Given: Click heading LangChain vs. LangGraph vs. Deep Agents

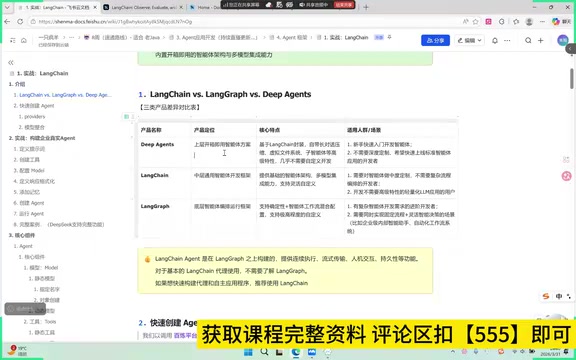Looking at the screenshot, I should click(230, 94).
